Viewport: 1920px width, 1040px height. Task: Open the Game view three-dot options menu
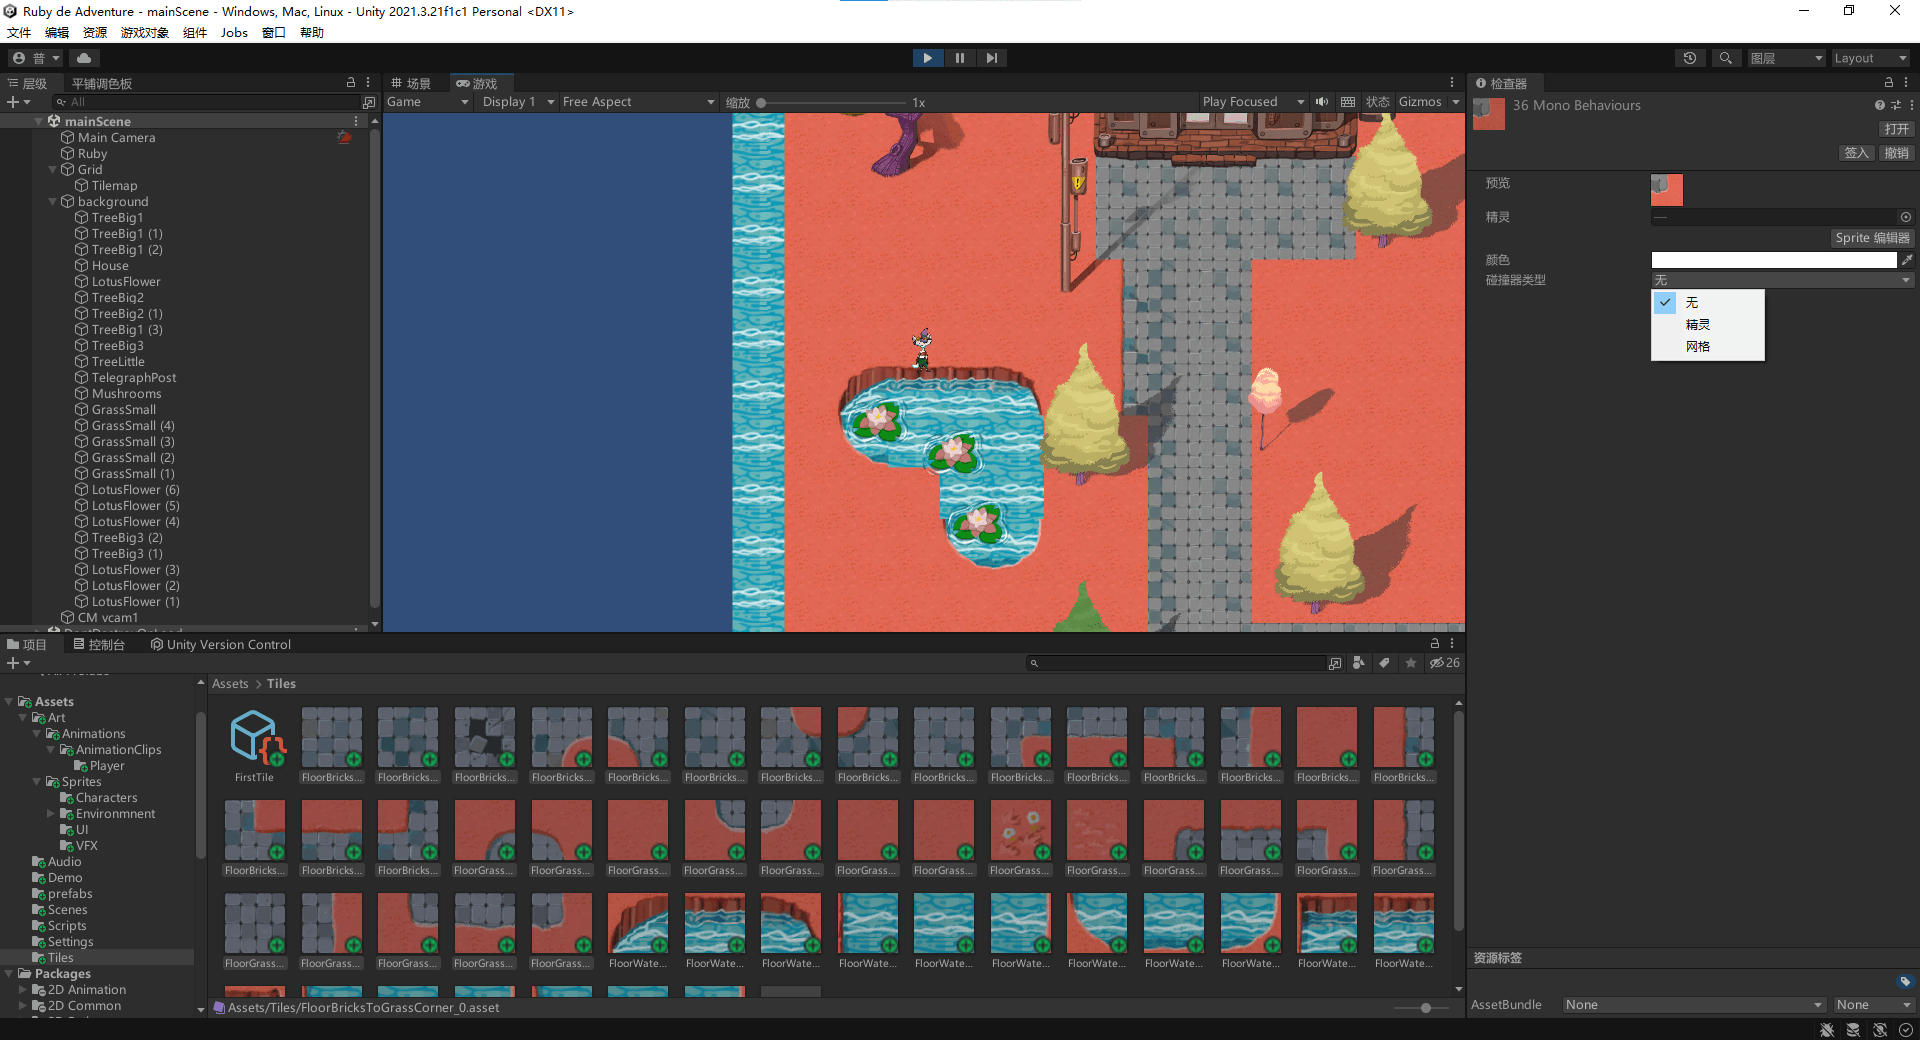click(x=1452, y=82)
